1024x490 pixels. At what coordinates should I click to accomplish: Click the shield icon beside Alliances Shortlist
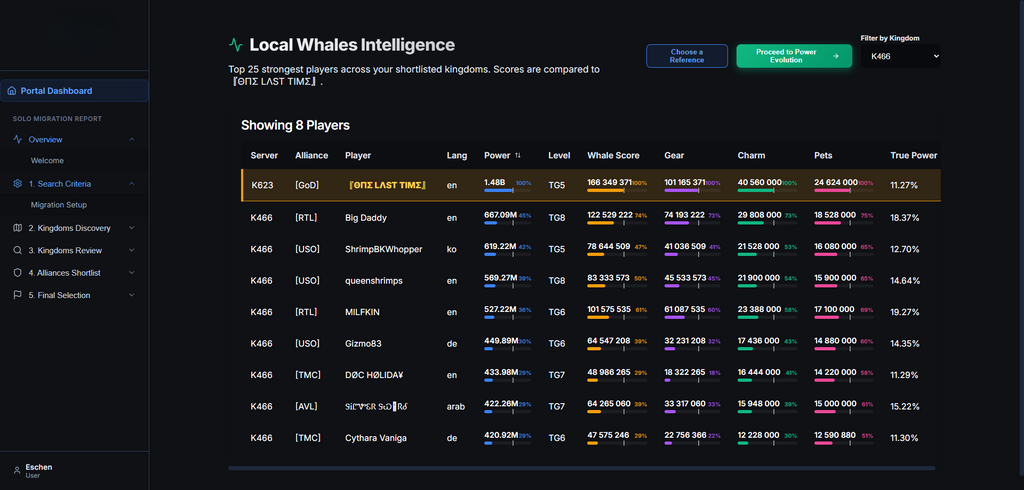pyautogui.click(x=18, y=273)
